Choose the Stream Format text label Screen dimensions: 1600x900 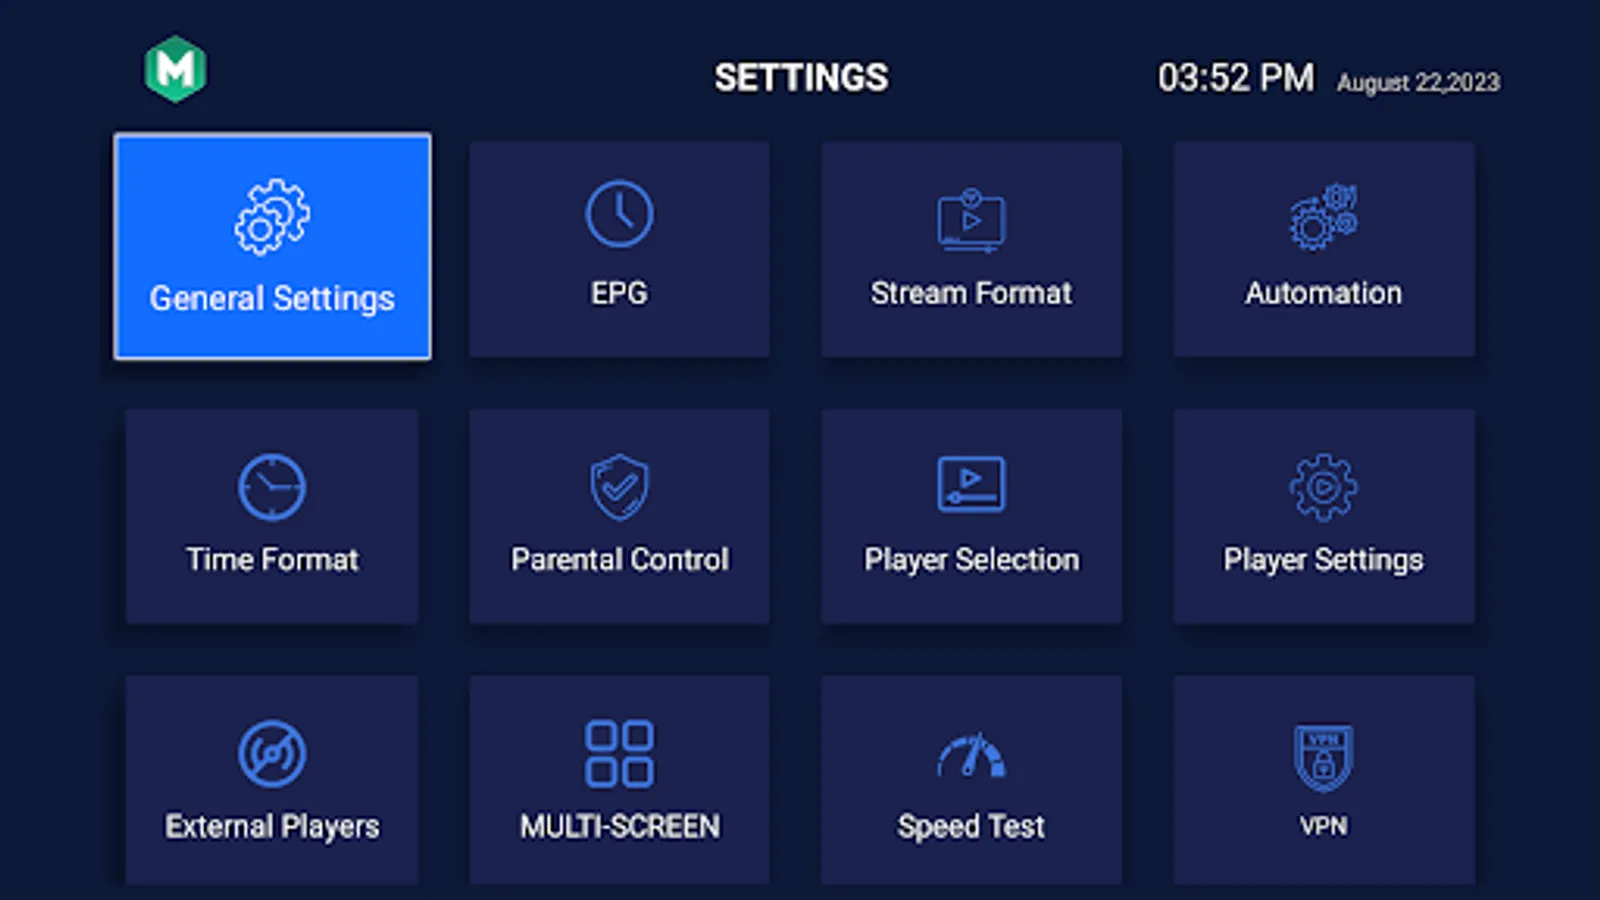coord(971,293)
